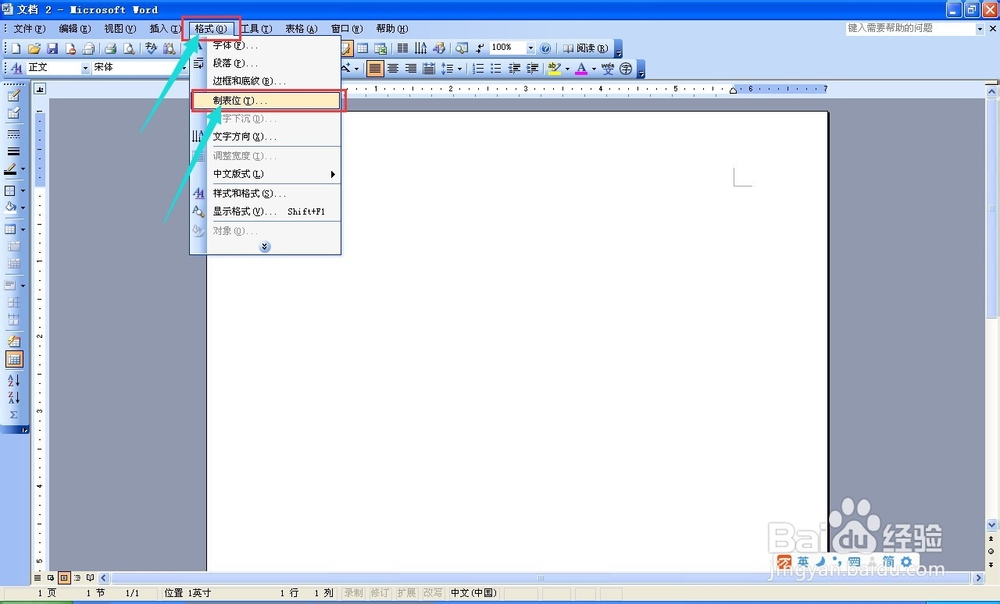Click the Columns toolbar icon
The width and height of the screenshot is (1000, 604).
(x=403, y=48)
